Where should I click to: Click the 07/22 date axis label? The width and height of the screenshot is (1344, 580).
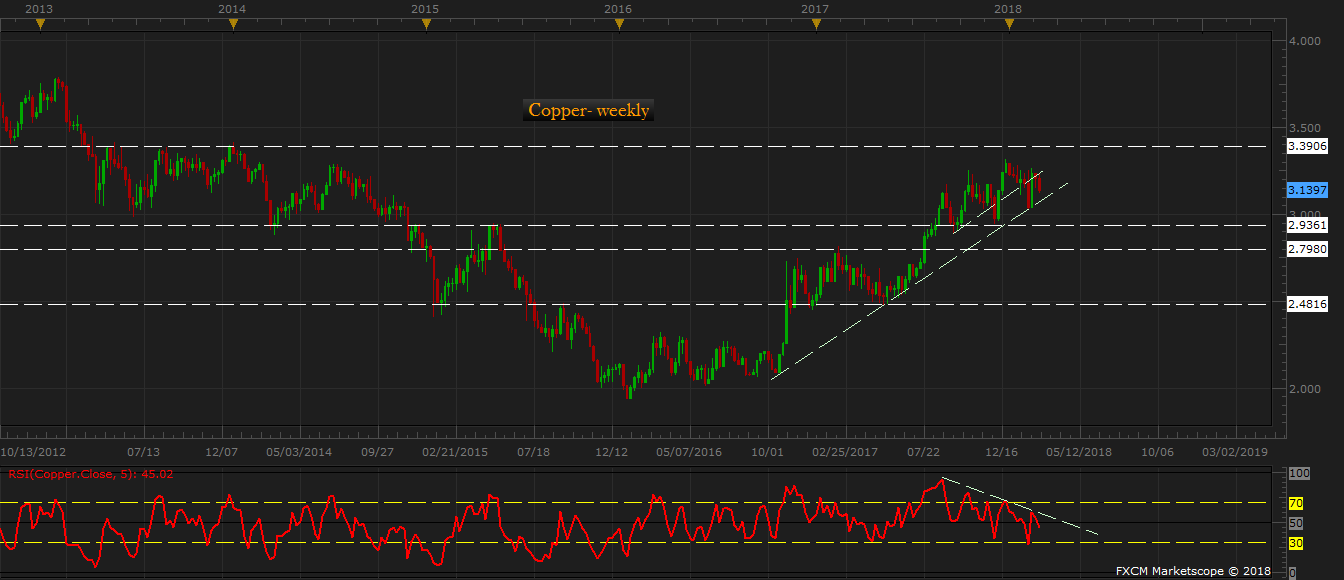click(x=923, y=452)
